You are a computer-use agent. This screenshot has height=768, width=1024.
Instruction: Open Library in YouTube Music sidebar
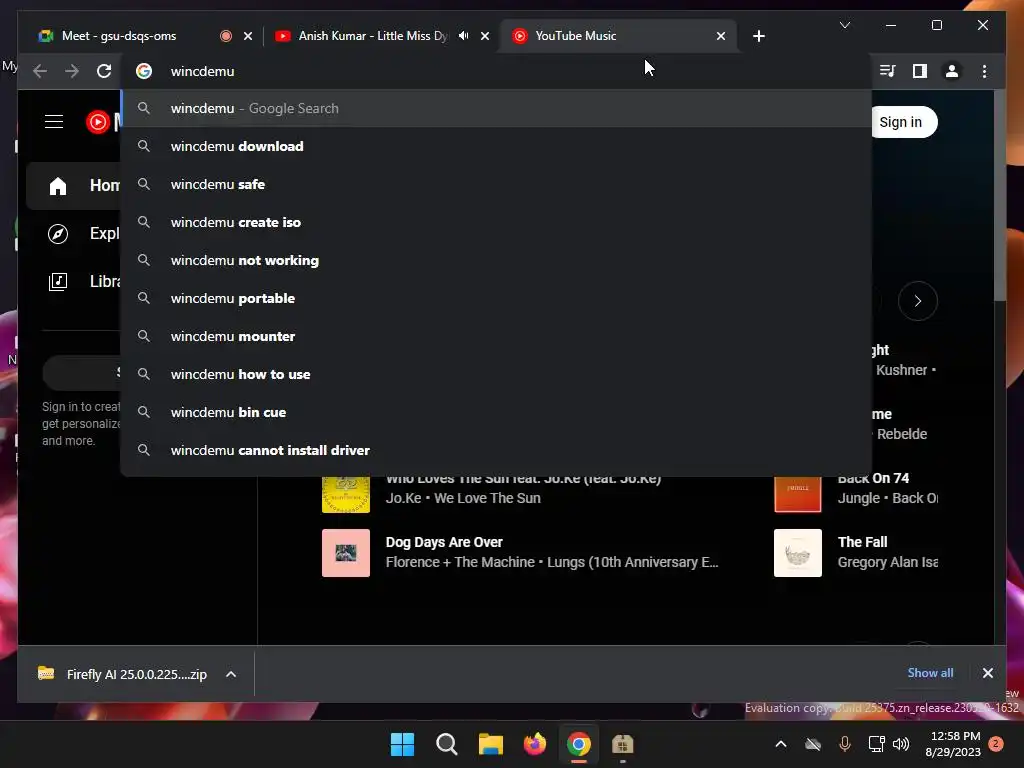tap(73, 281)
